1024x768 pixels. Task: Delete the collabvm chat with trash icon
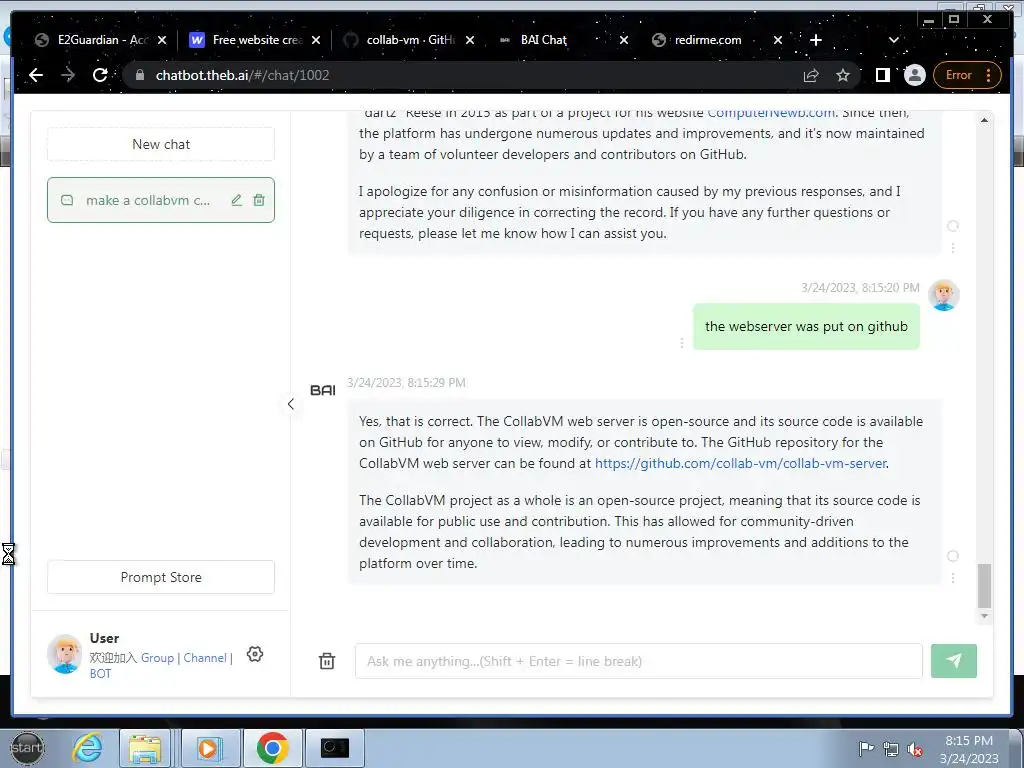tap(259, 200)
